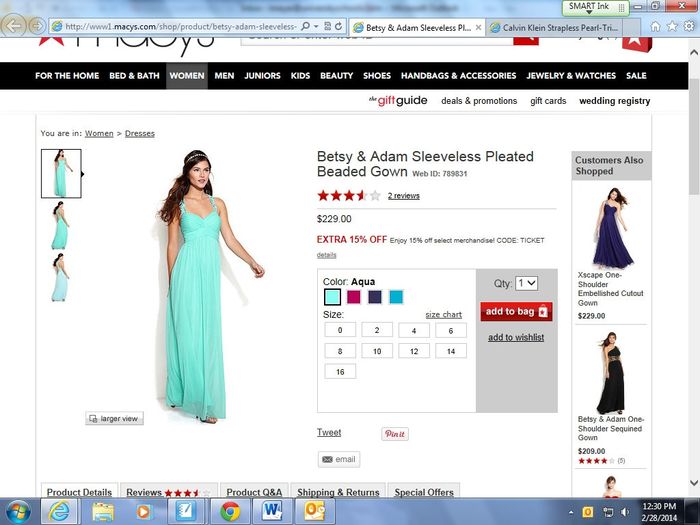Click add to wishlist link
700x525 pixels.
coord(516,338)
